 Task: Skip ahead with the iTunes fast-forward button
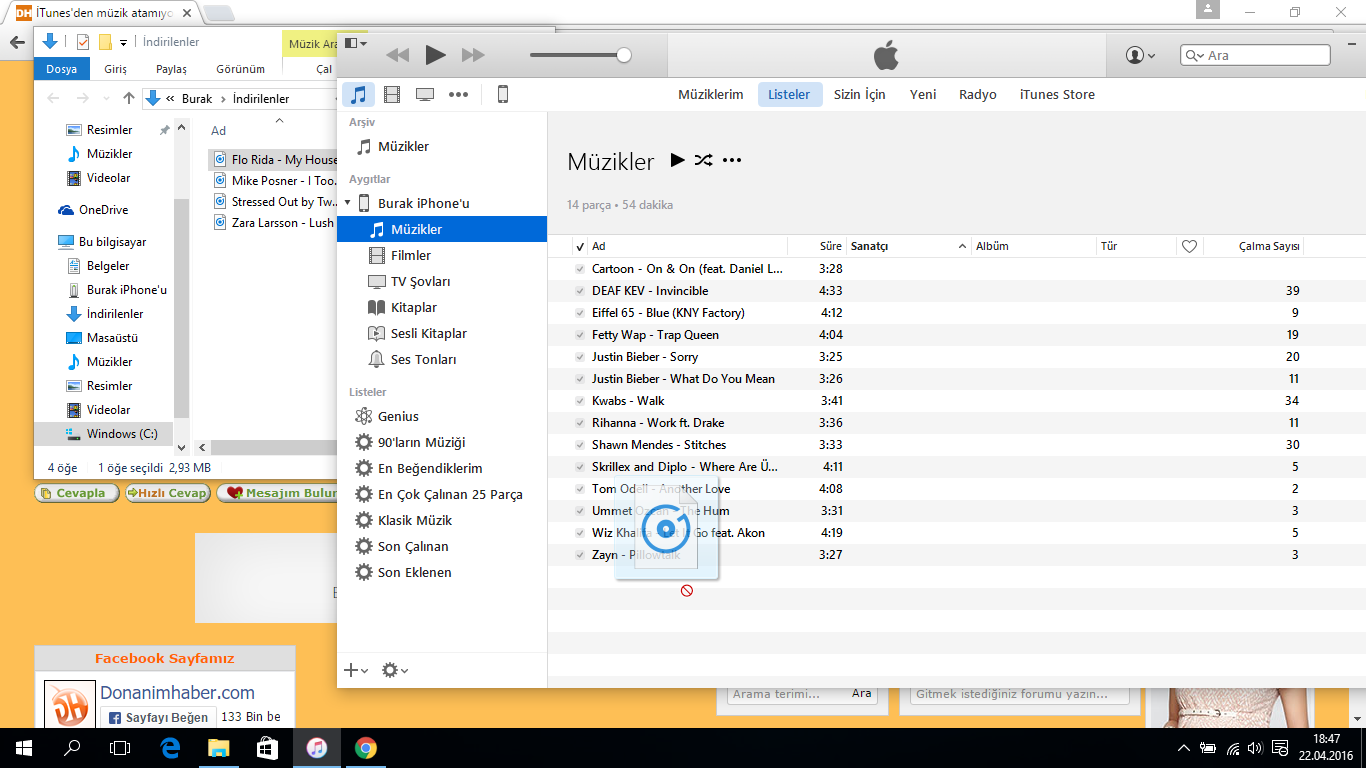point(473,55)
